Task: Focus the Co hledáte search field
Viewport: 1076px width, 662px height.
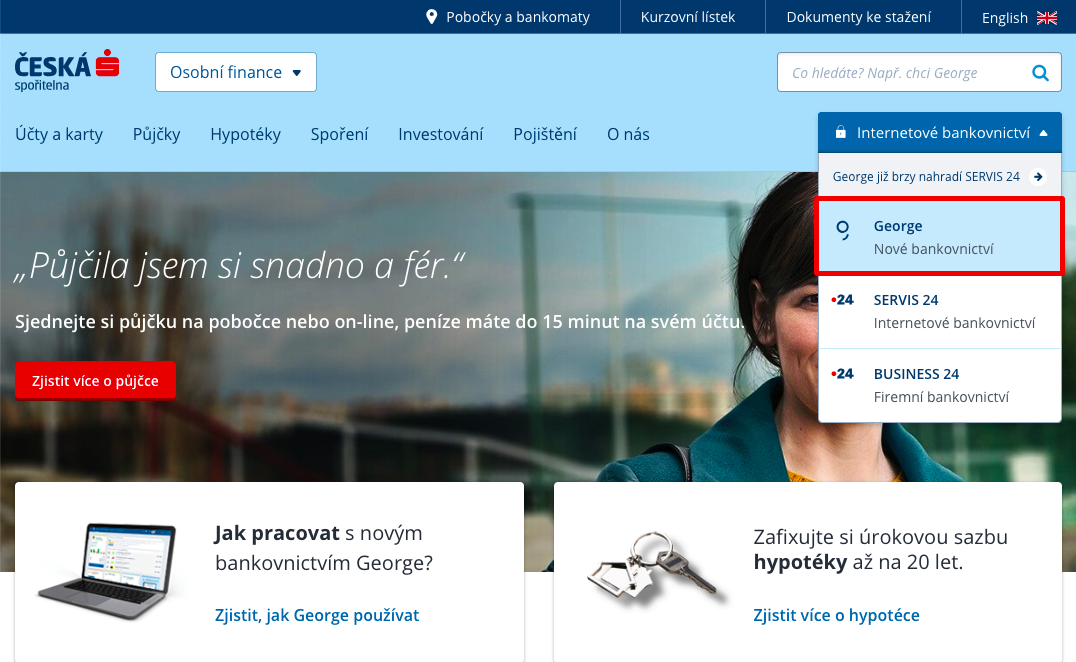Action: coord(919,72)
